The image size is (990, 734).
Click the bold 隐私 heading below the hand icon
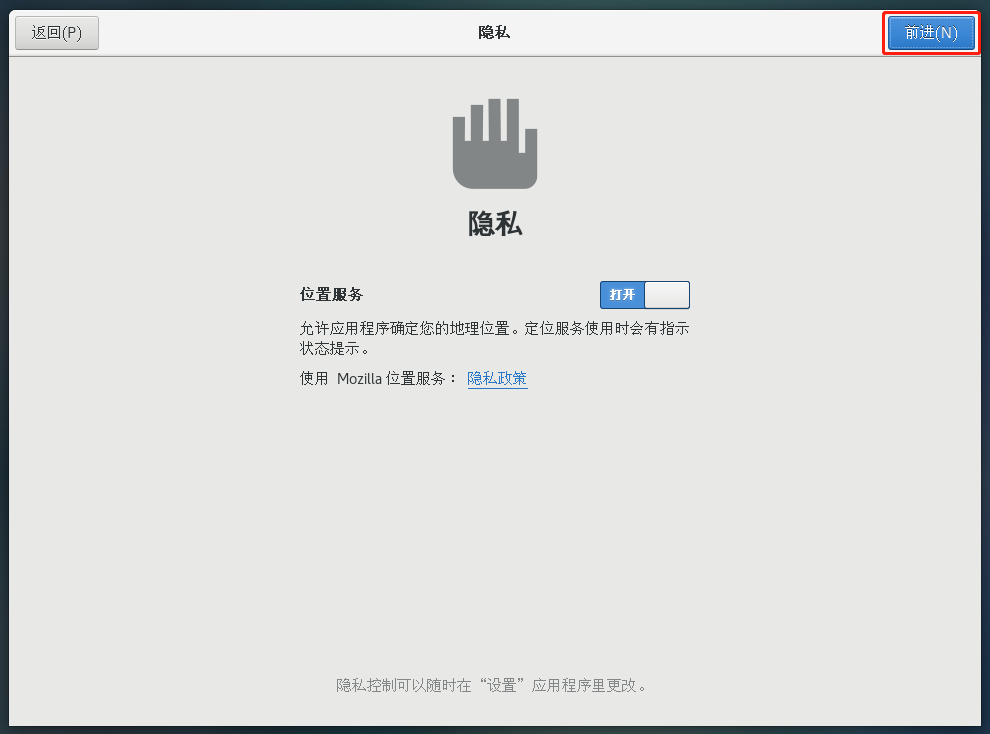(x=494, y=224)
